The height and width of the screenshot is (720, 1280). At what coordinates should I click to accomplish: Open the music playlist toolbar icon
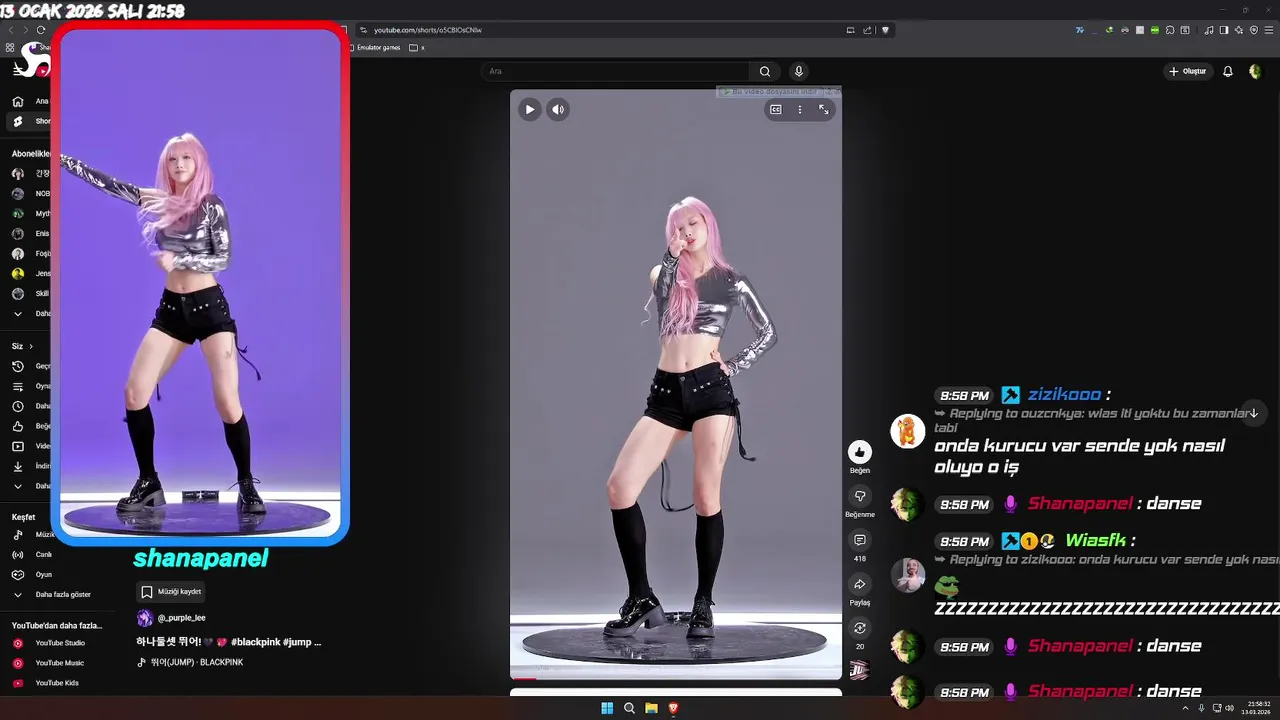1209,30
